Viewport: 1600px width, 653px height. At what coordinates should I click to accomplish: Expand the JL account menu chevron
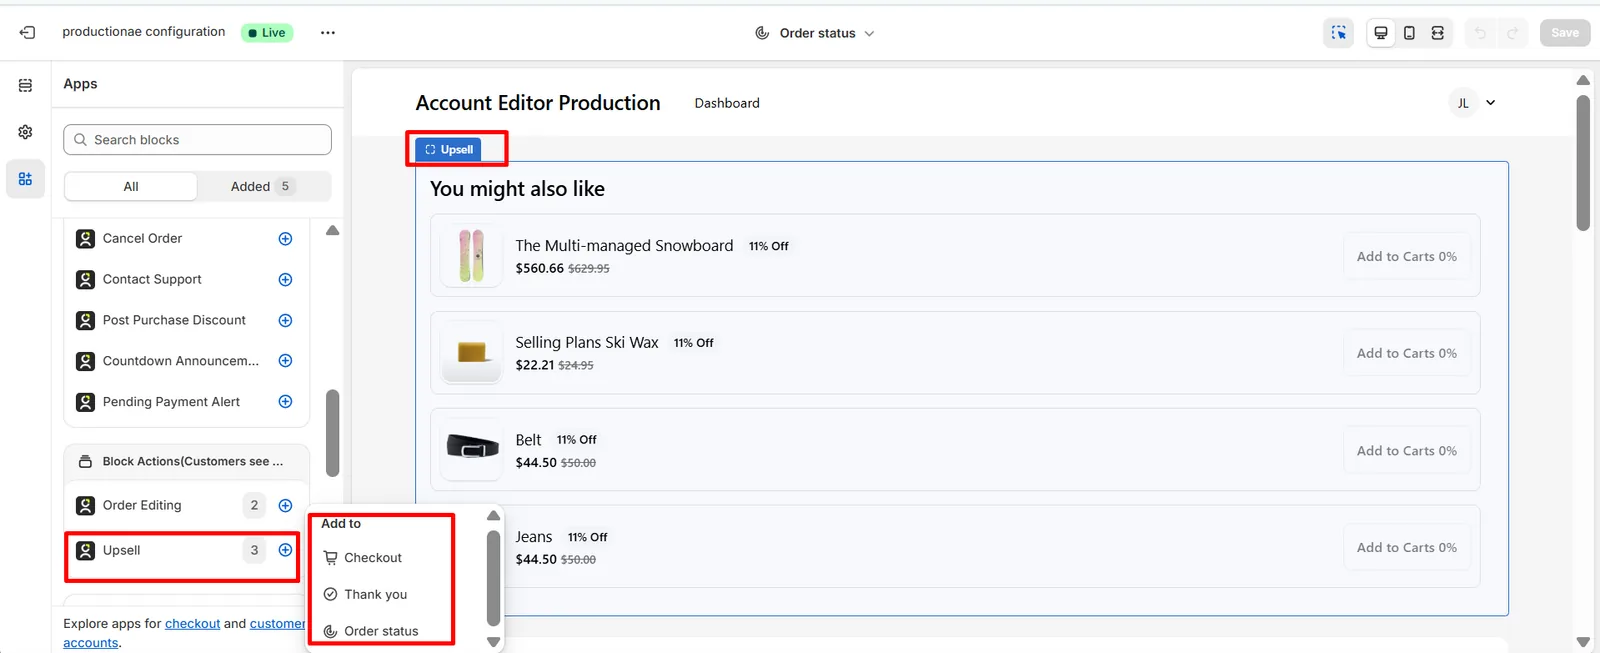[1490, 103]
